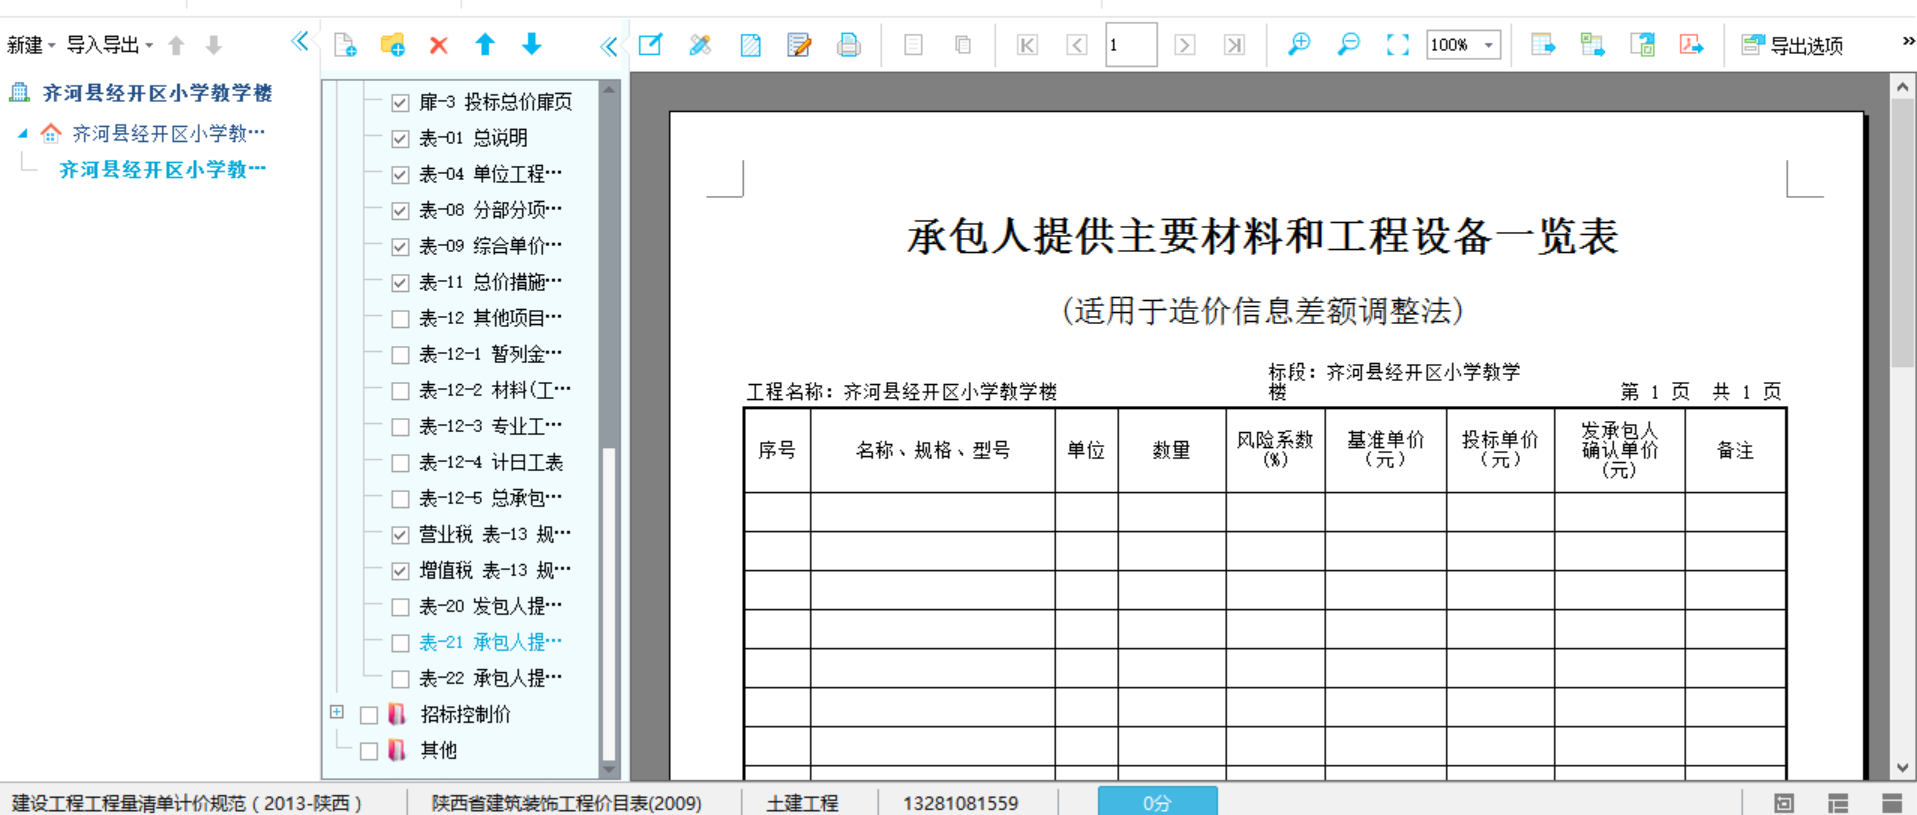The width and height of the screenshot is (1917, 815).
Task: Go to last page button
Action: pyautogui.click(x=1234, y=45)
